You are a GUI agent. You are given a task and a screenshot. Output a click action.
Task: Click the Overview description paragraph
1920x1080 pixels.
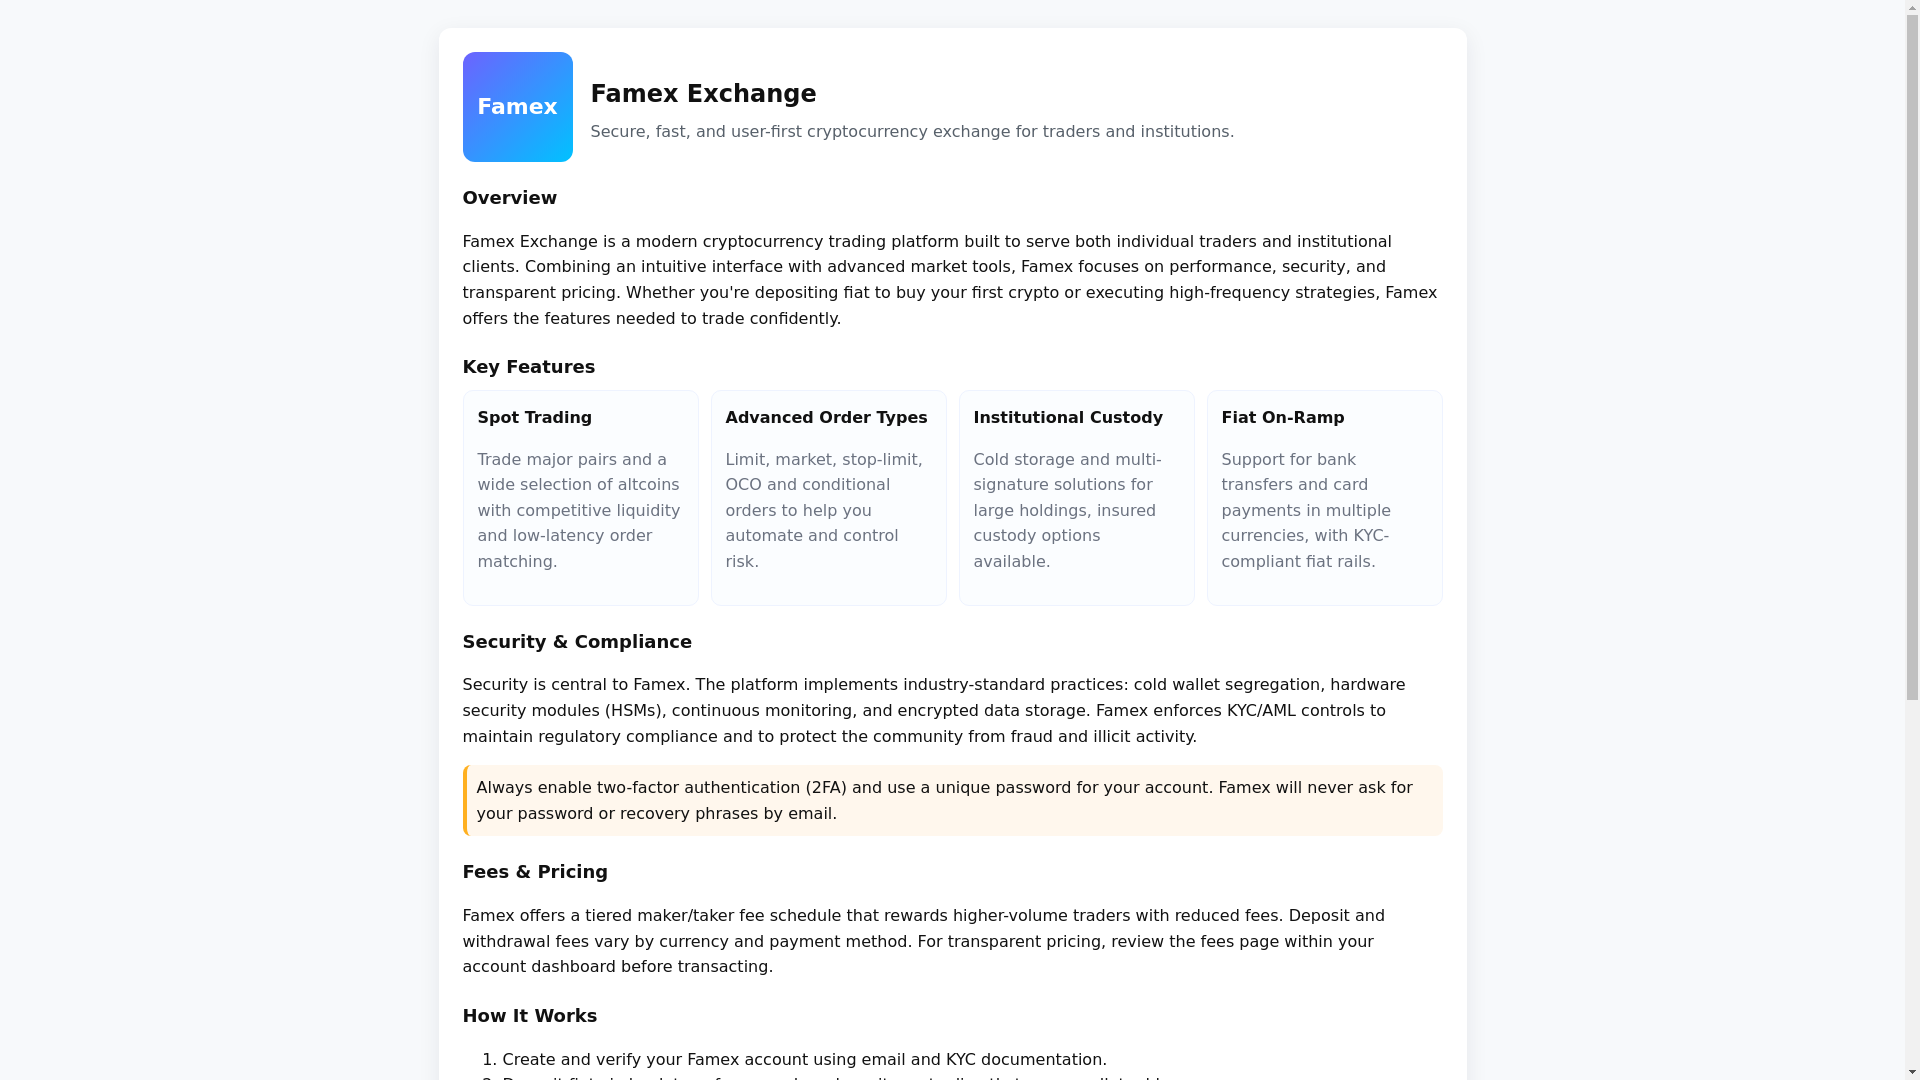[x=950, y=280]
